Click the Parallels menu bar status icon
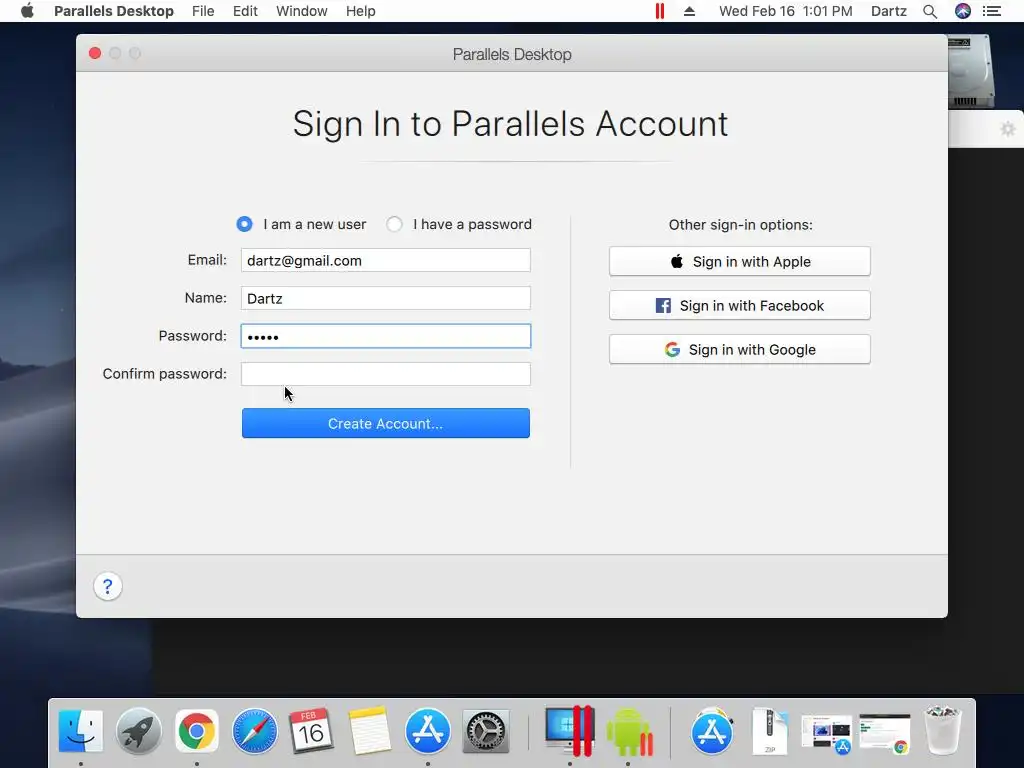The width and height of the screenshot is (1024, 768). [x=660, y=11]
